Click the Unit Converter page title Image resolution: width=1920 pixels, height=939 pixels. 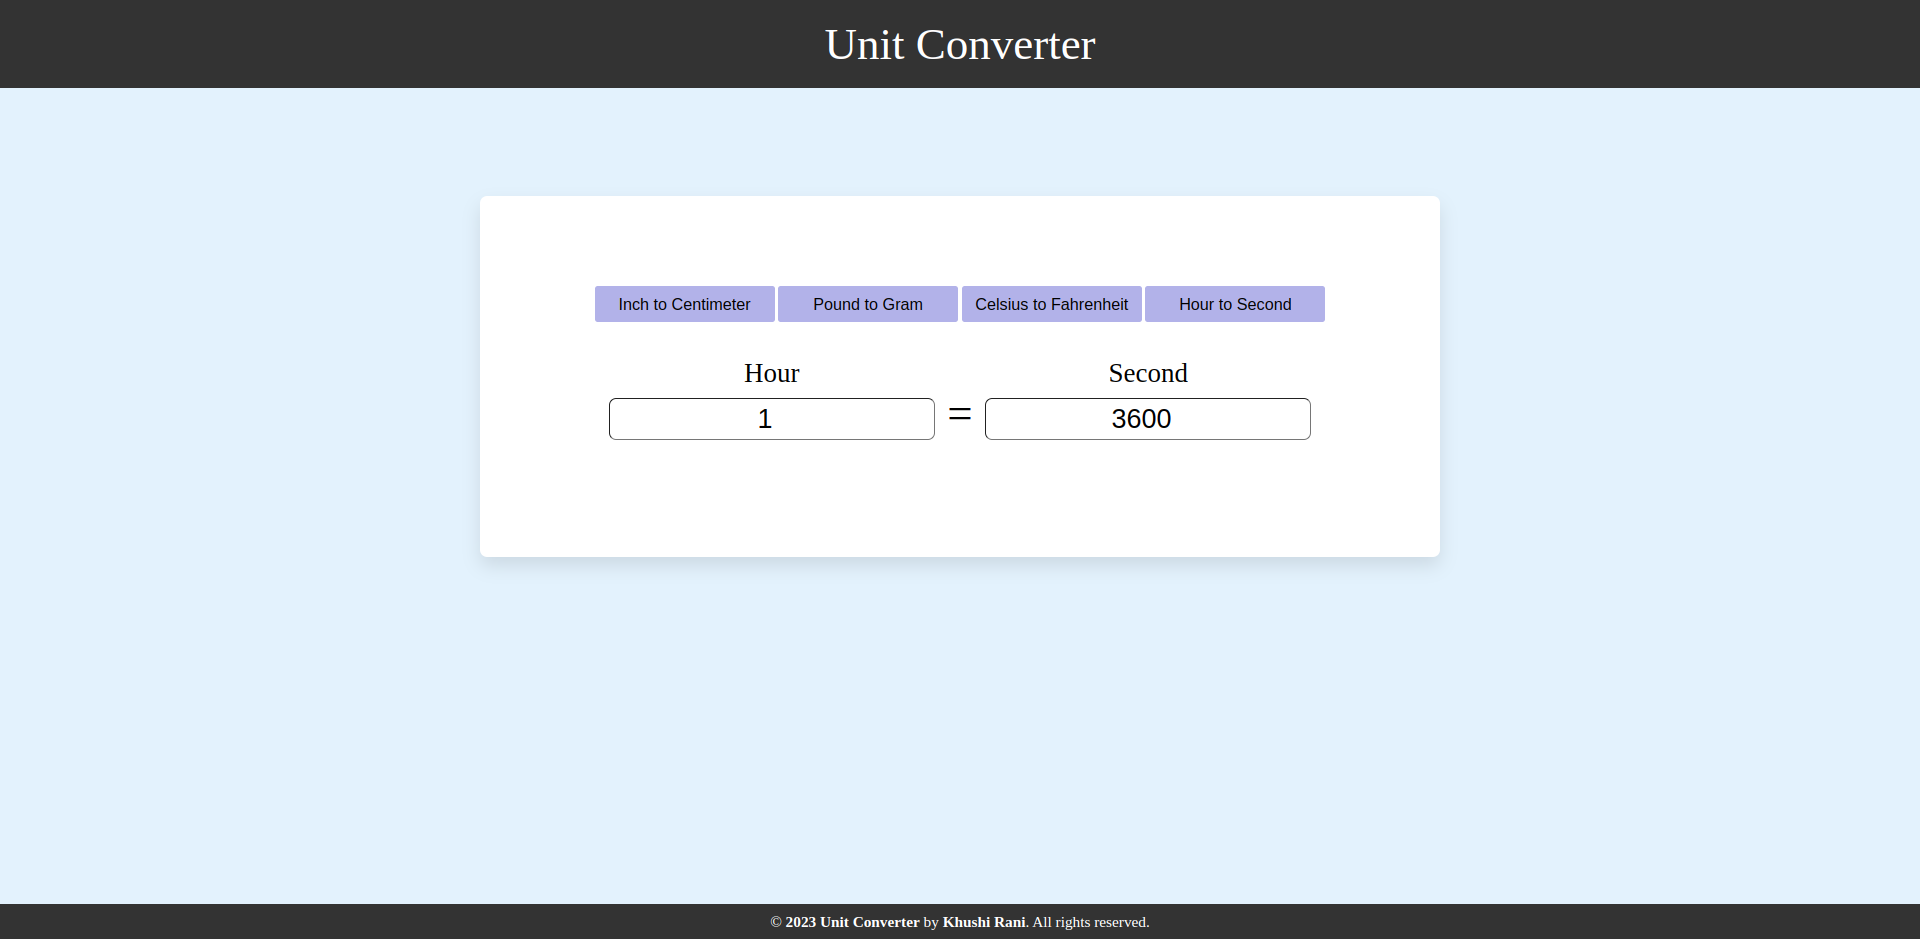pos(959,44)
